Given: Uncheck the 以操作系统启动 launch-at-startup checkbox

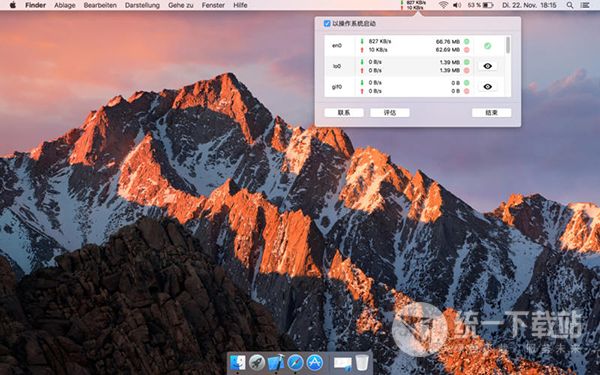Looking at the screenshot, I should 327,23.
